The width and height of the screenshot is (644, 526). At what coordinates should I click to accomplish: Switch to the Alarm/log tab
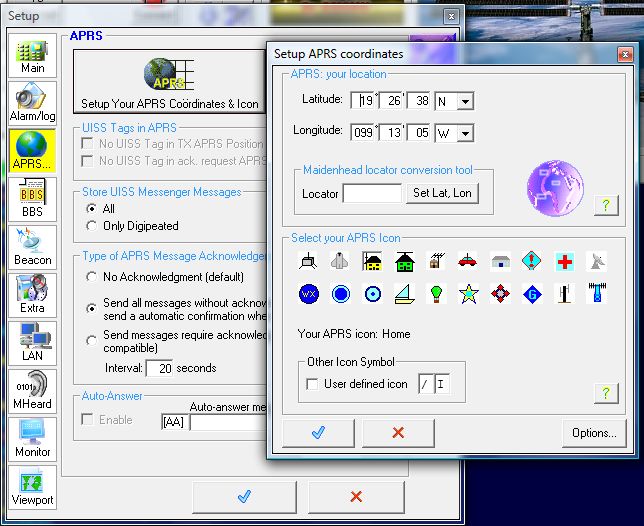coord(32,103)
